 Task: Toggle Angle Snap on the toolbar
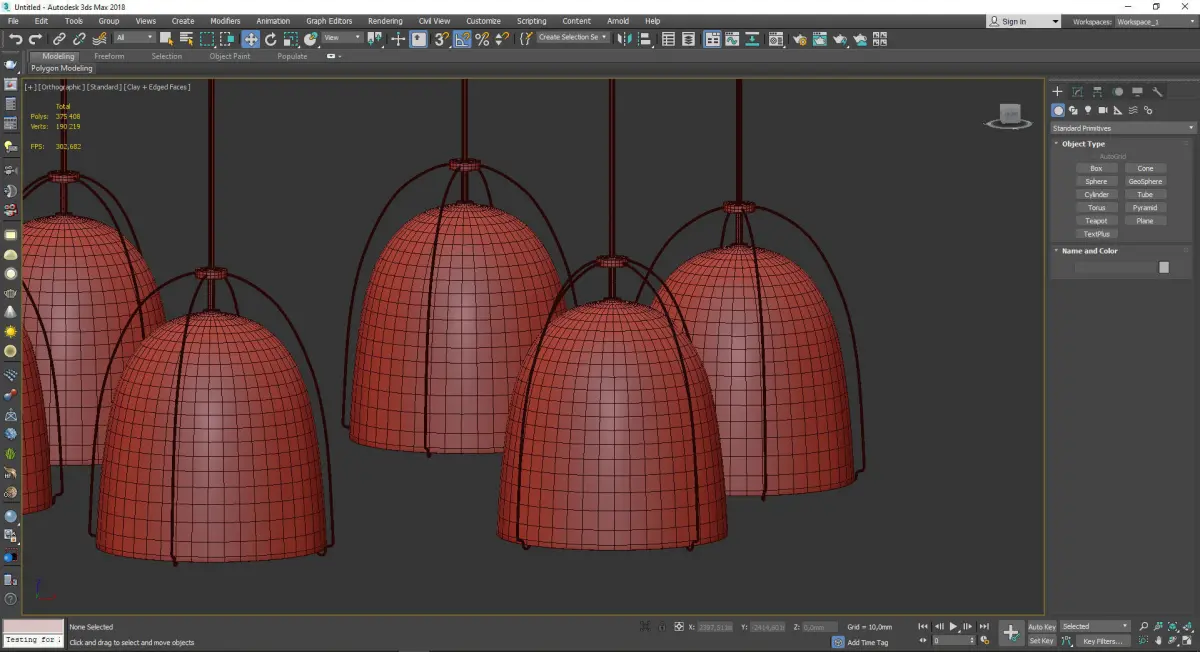(462, 39)
